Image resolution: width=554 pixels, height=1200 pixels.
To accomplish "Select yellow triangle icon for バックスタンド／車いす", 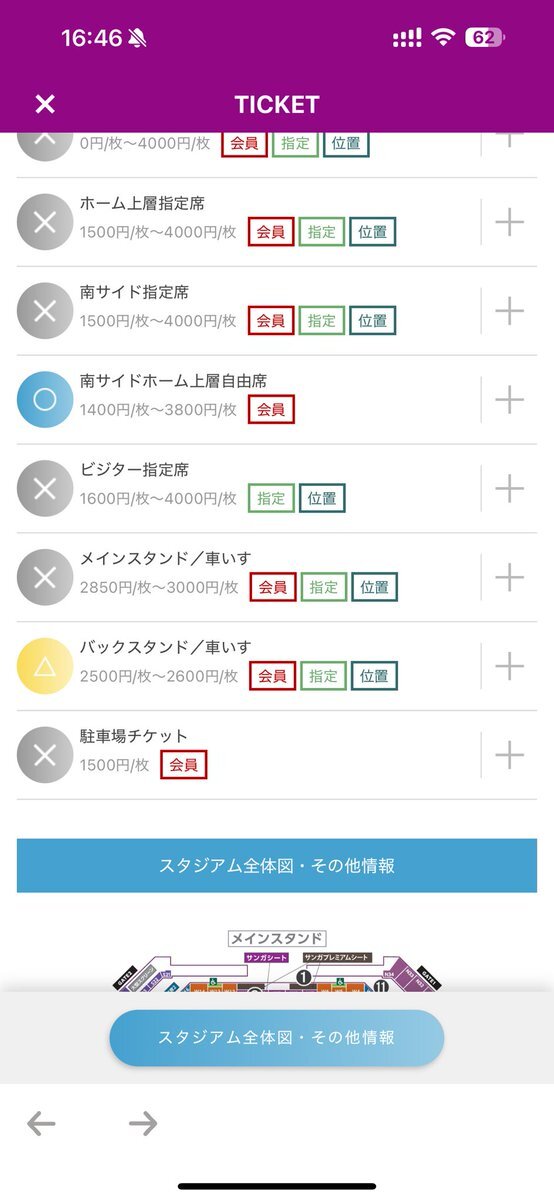I will click(45, 666).
